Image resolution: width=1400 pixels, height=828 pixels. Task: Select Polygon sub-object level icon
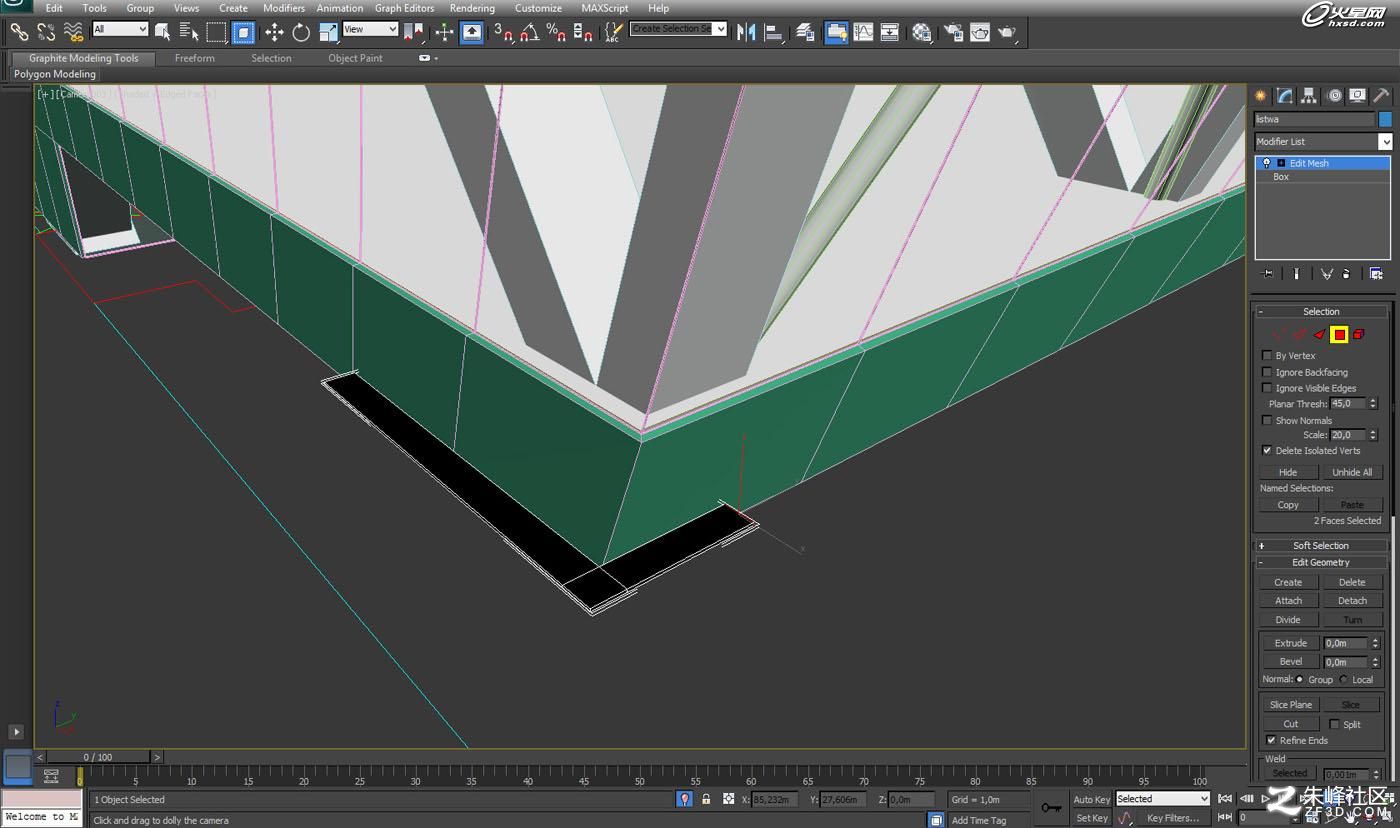[x=1339, y=335]
